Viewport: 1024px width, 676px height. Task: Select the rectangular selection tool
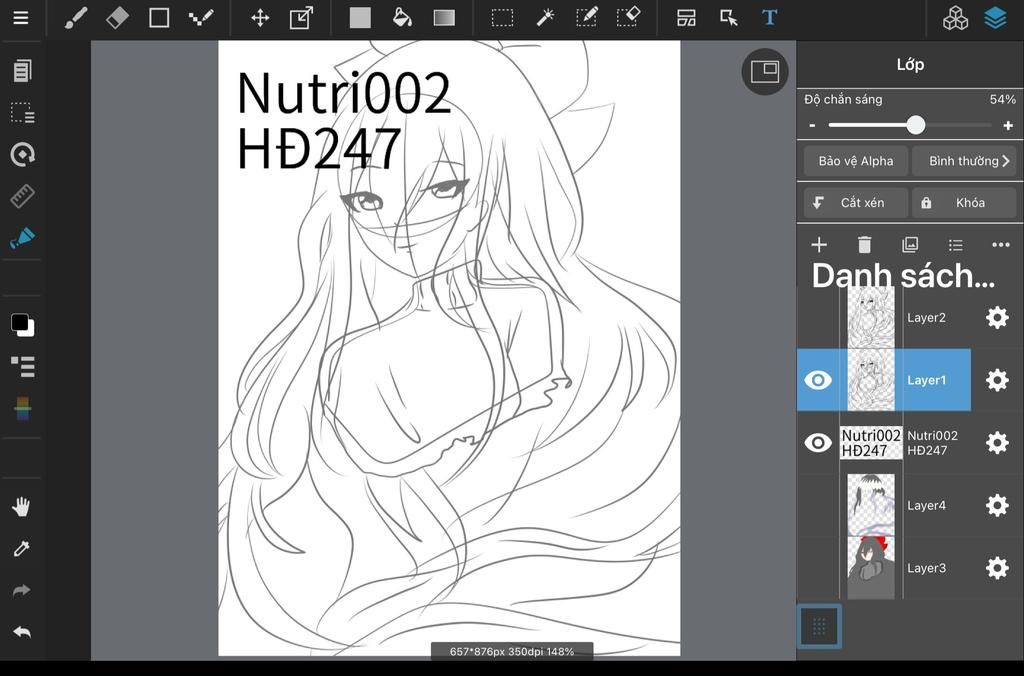point(502,18)
